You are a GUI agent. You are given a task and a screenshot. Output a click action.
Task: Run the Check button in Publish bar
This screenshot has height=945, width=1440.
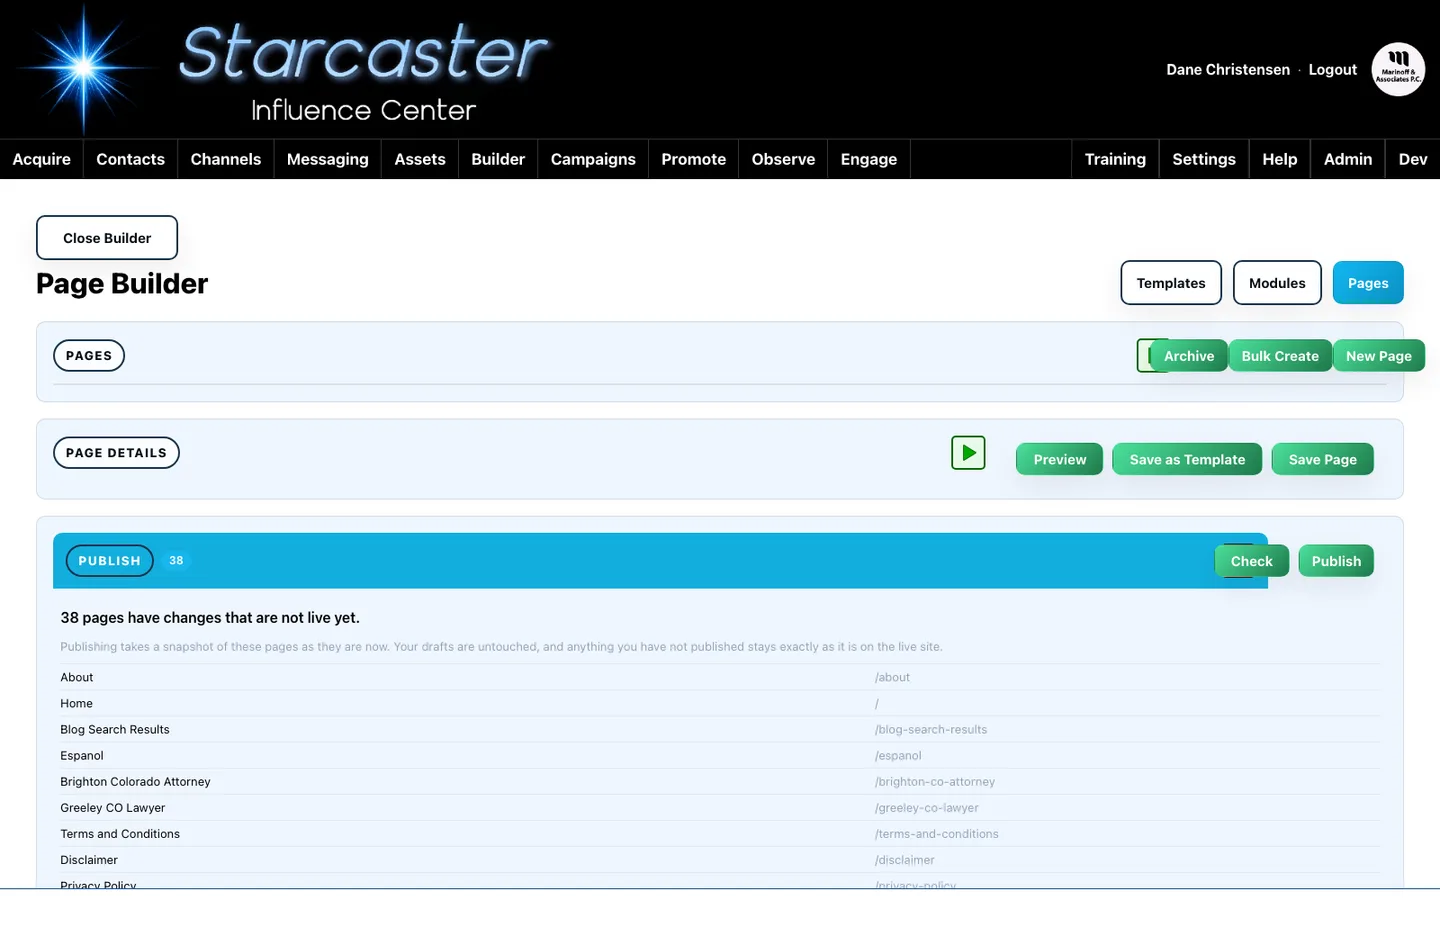[x=1252, y=561]
